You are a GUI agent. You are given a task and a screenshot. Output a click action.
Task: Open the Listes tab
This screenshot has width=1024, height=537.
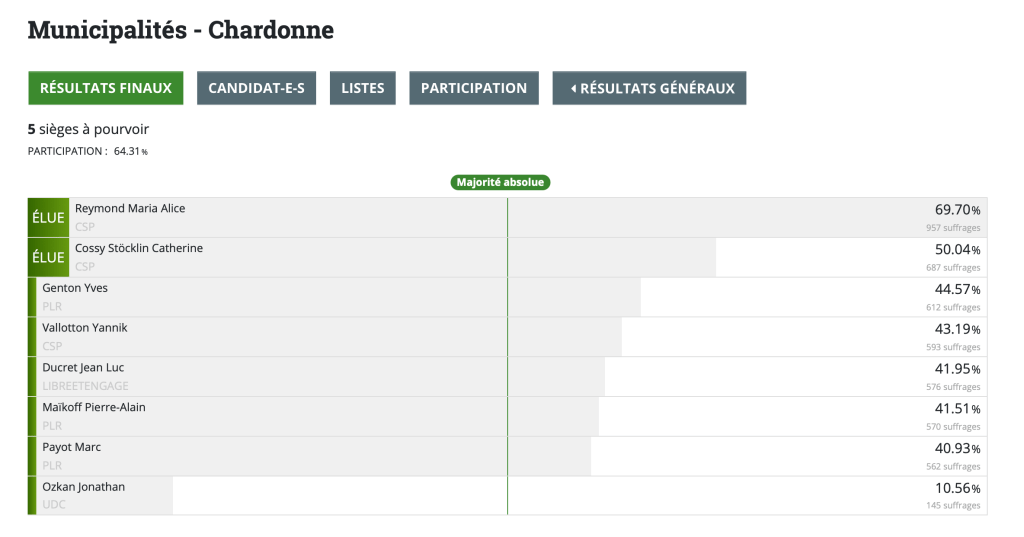[363, 88]
